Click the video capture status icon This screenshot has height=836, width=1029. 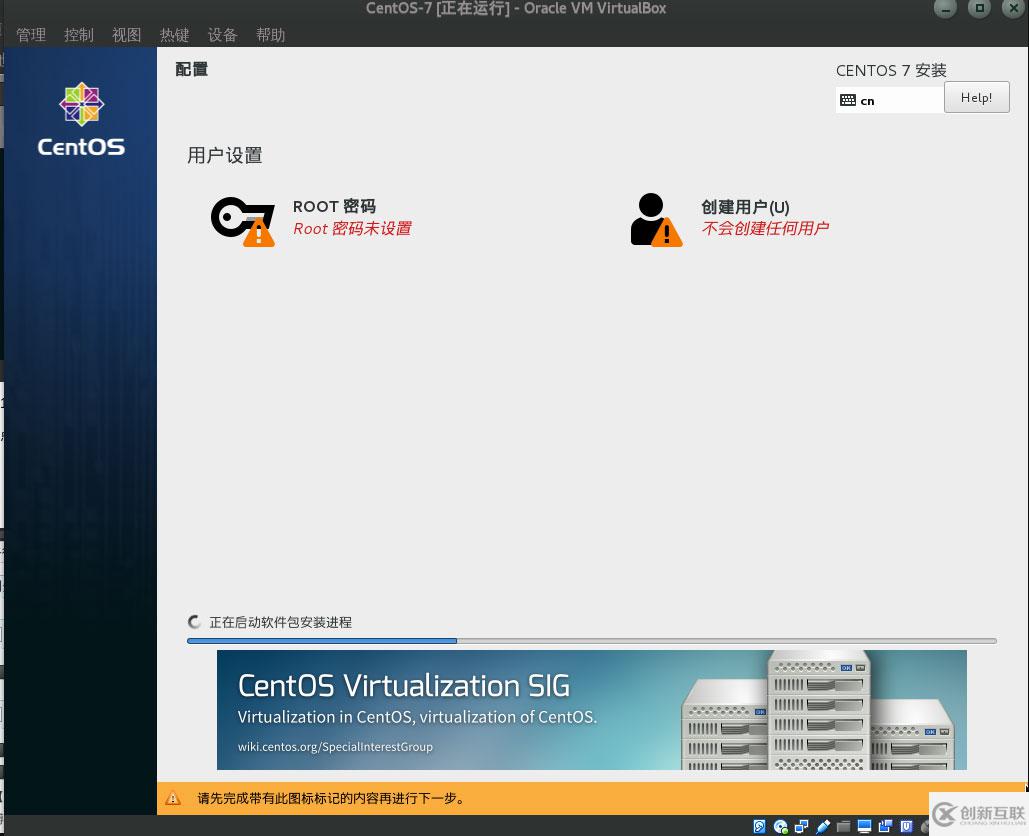point(885,826)
